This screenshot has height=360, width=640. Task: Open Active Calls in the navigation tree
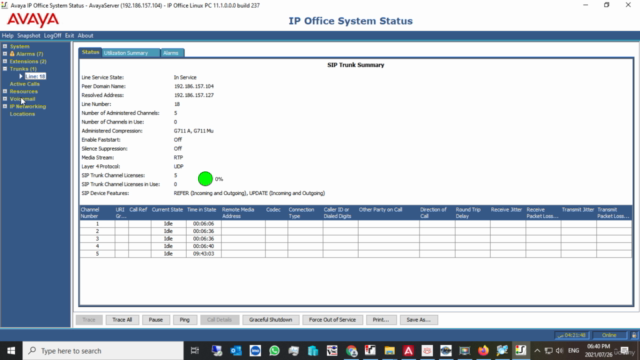[24, 84]
